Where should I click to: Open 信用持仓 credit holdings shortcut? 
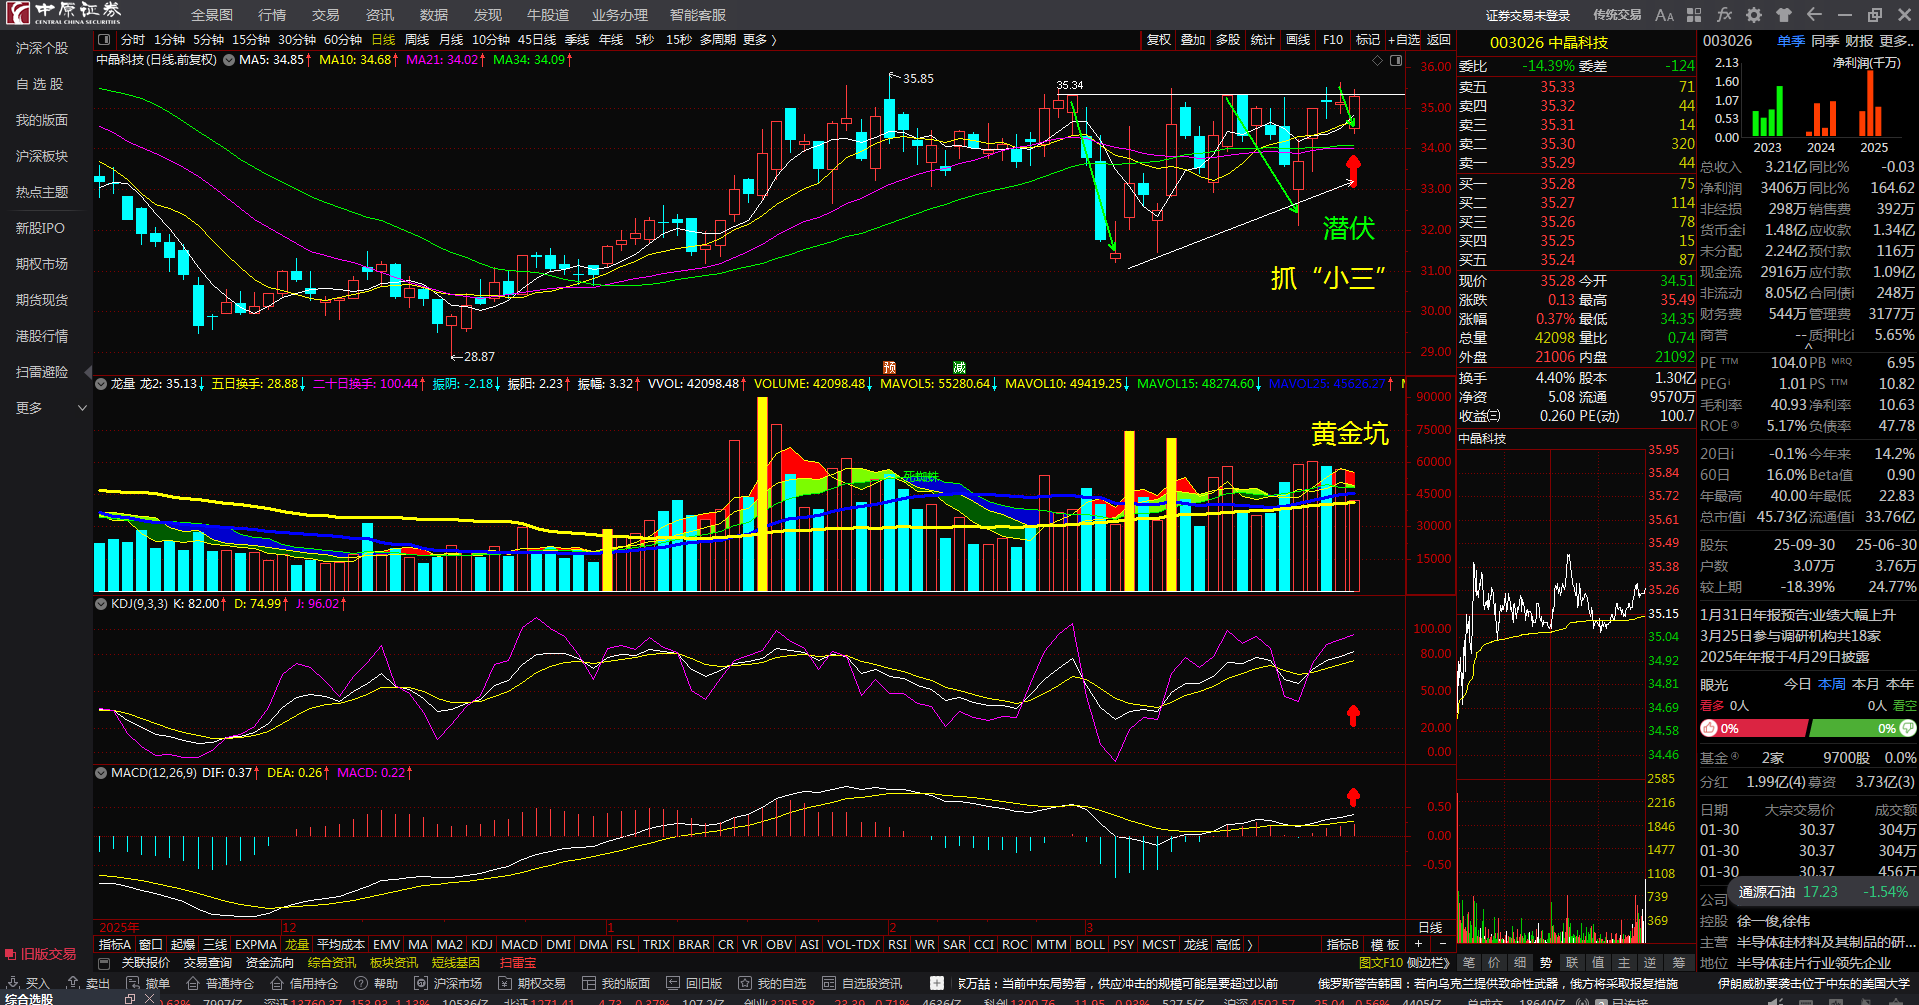coord(304,984)
